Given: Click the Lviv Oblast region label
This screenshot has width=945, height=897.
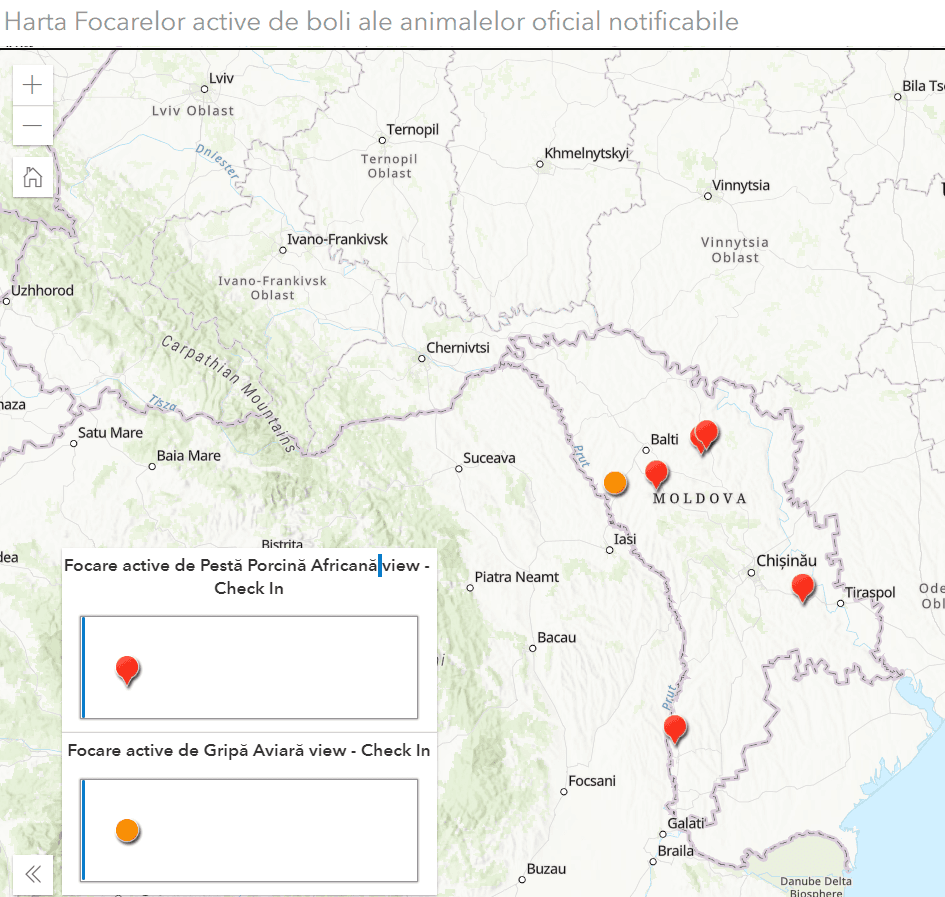Looking at the screenshot, I should pyautogui.click(x=192, y=111).
